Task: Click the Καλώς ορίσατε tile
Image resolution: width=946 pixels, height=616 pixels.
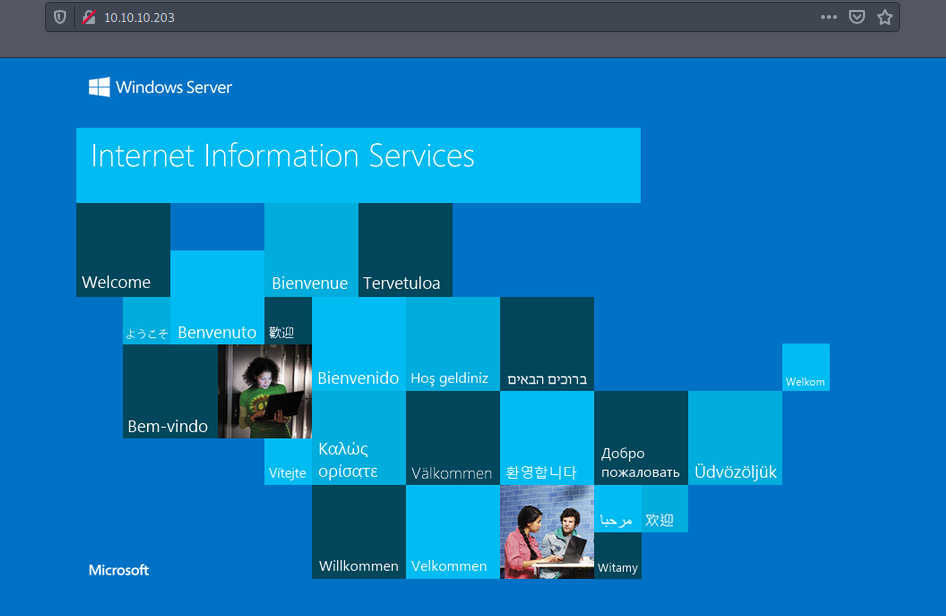Action: [359, 438]
